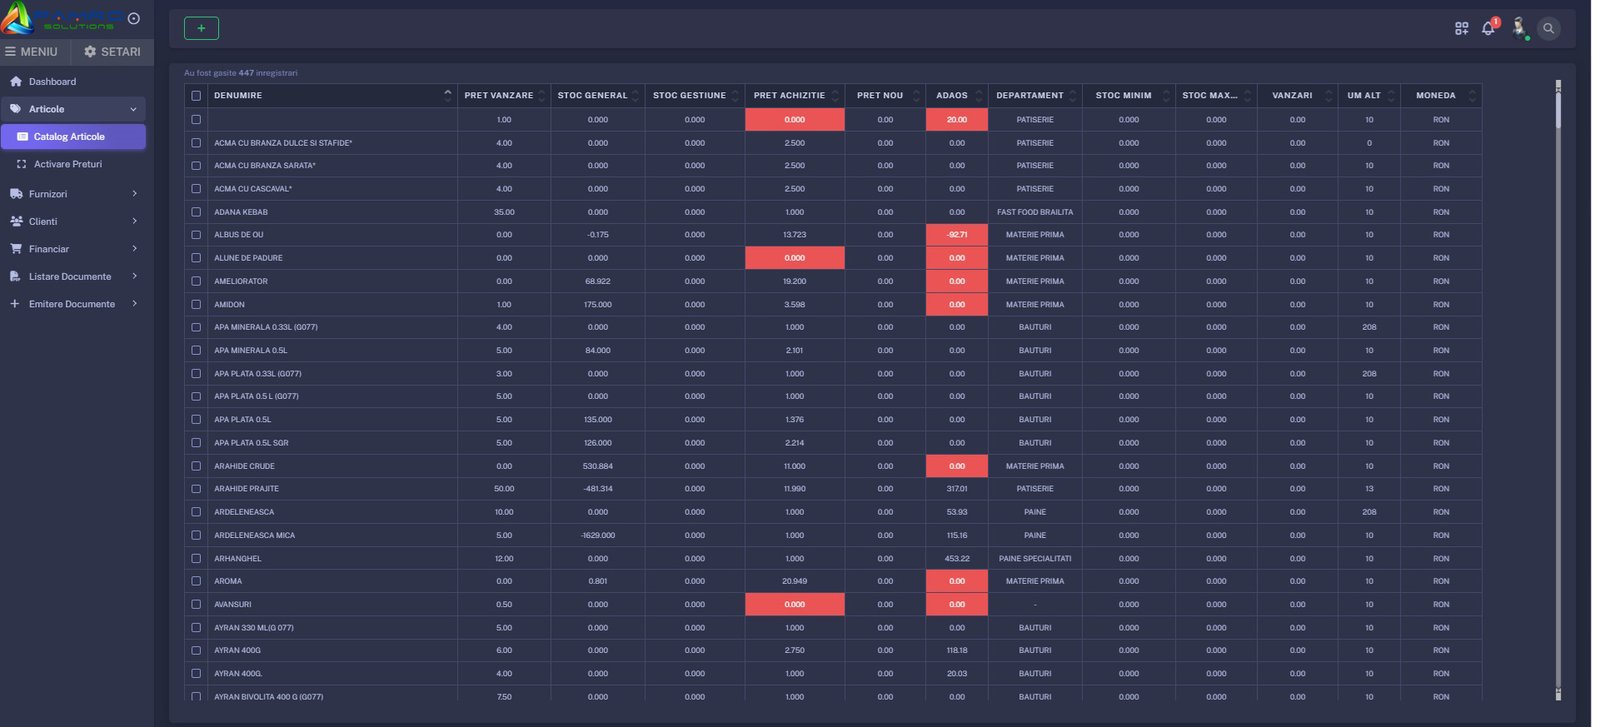Toggle the select-all checkbox in header

click(x=196, y=96)
